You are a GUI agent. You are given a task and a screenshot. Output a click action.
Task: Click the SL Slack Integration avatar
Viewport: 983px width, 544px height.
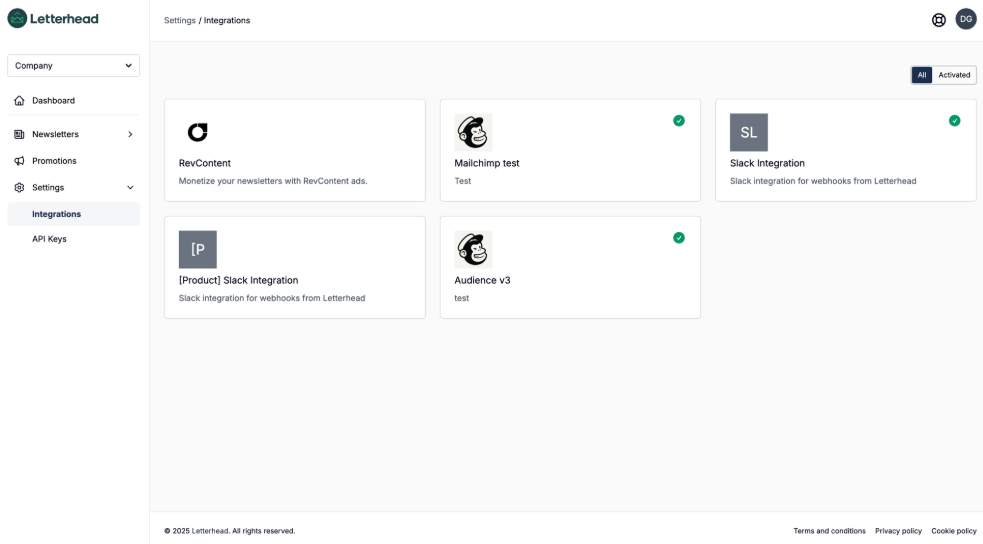point(749,132)
